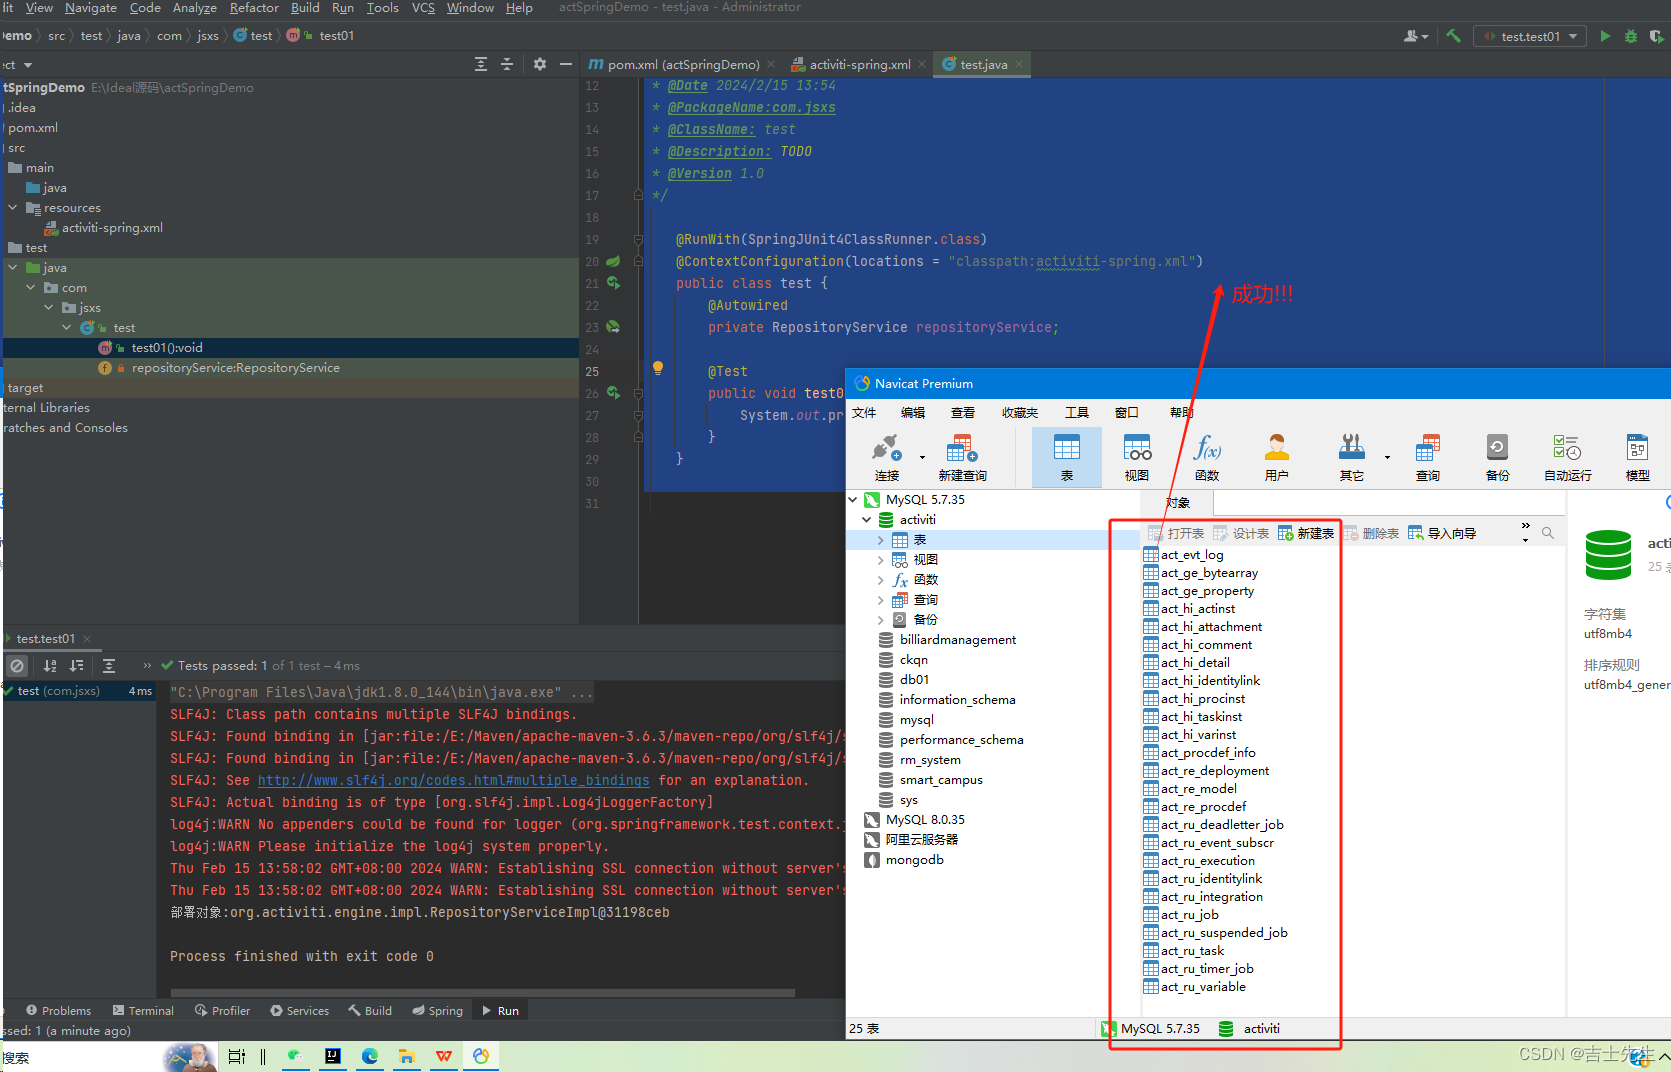The height and width of the screenshot is (1072, 1671).
Task: Click 导入向导 (Import Wizard) button
Action: tap(1441, 533)
